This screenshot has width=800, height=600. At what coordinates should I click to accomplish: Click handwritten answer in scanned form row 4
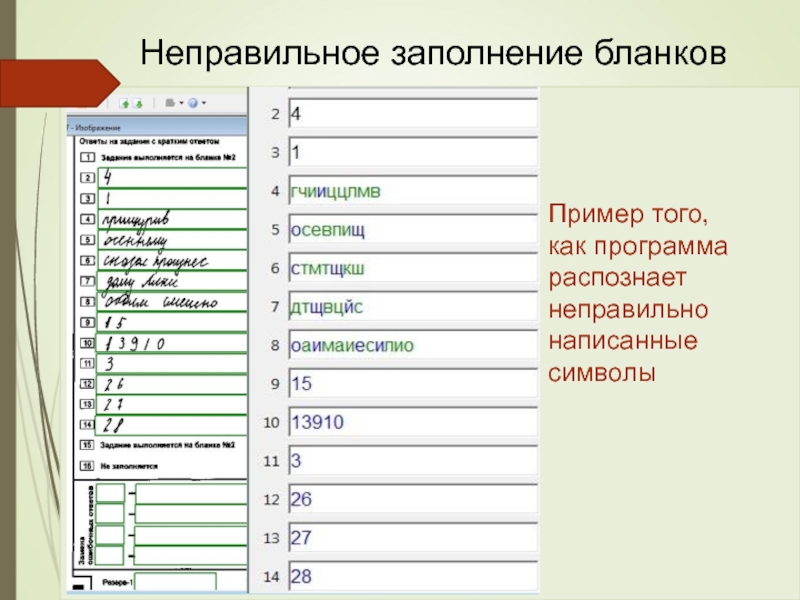136,219
